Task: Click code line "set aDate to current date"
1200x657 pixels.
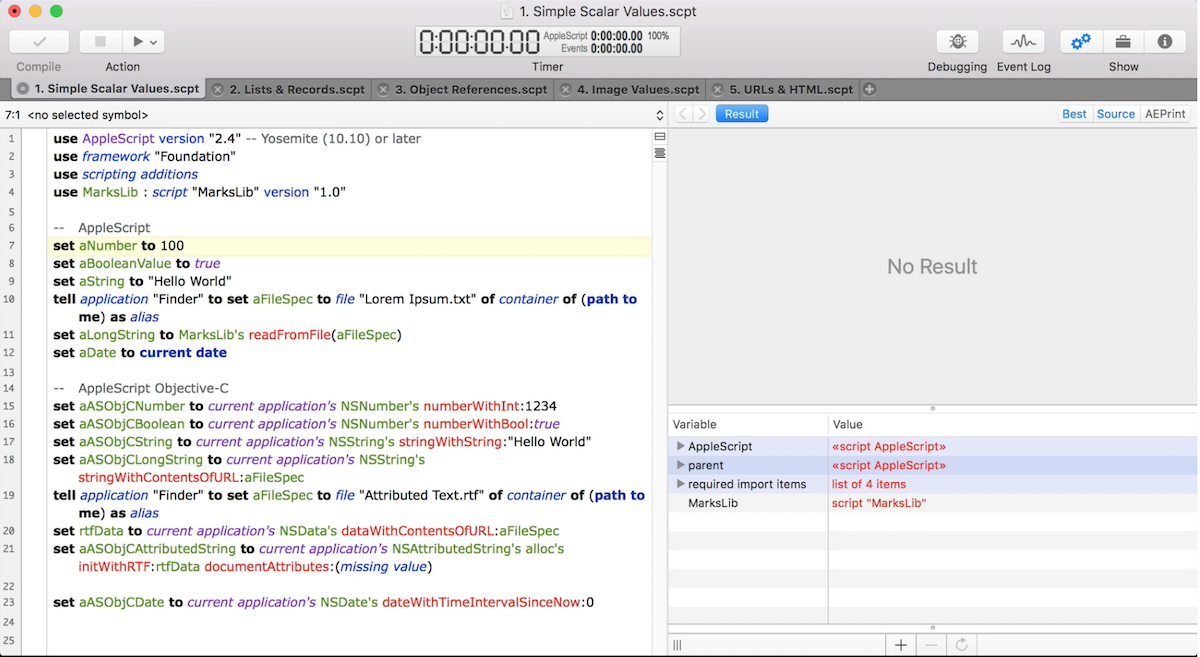Action: point(140,352)
